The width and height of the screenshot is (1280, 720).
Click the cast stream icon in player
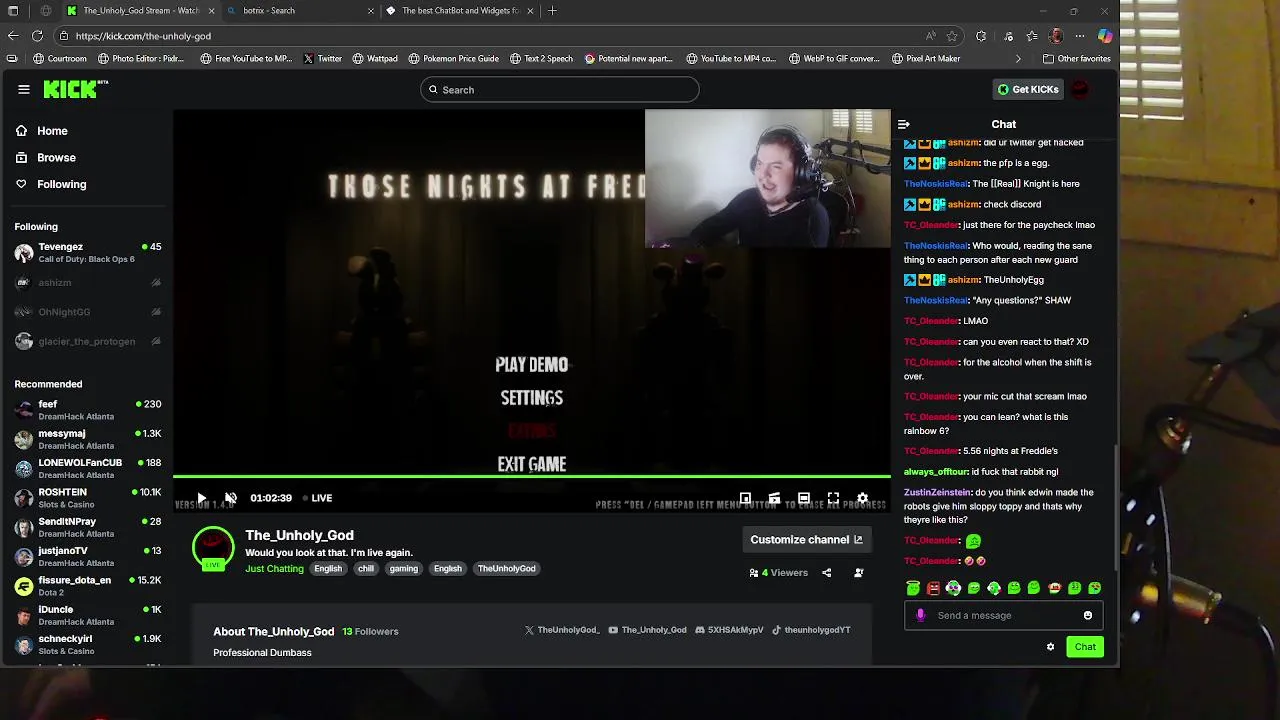[774, 498]
